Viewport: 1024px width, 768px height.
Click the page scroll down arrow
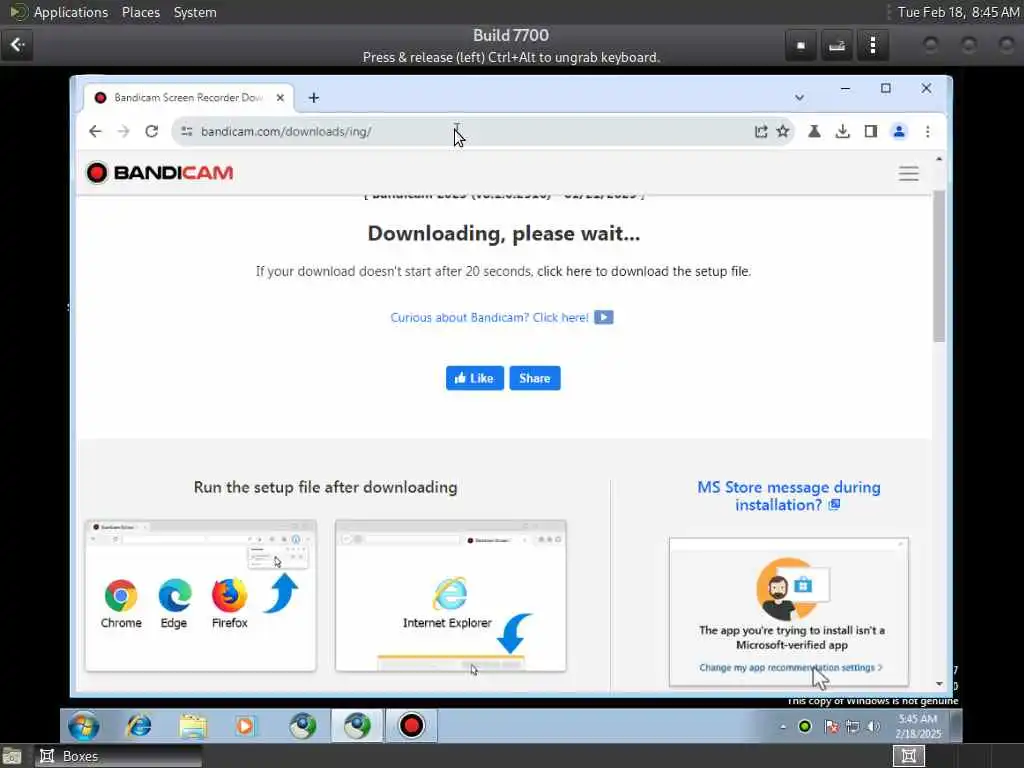[x=939, y=684]
